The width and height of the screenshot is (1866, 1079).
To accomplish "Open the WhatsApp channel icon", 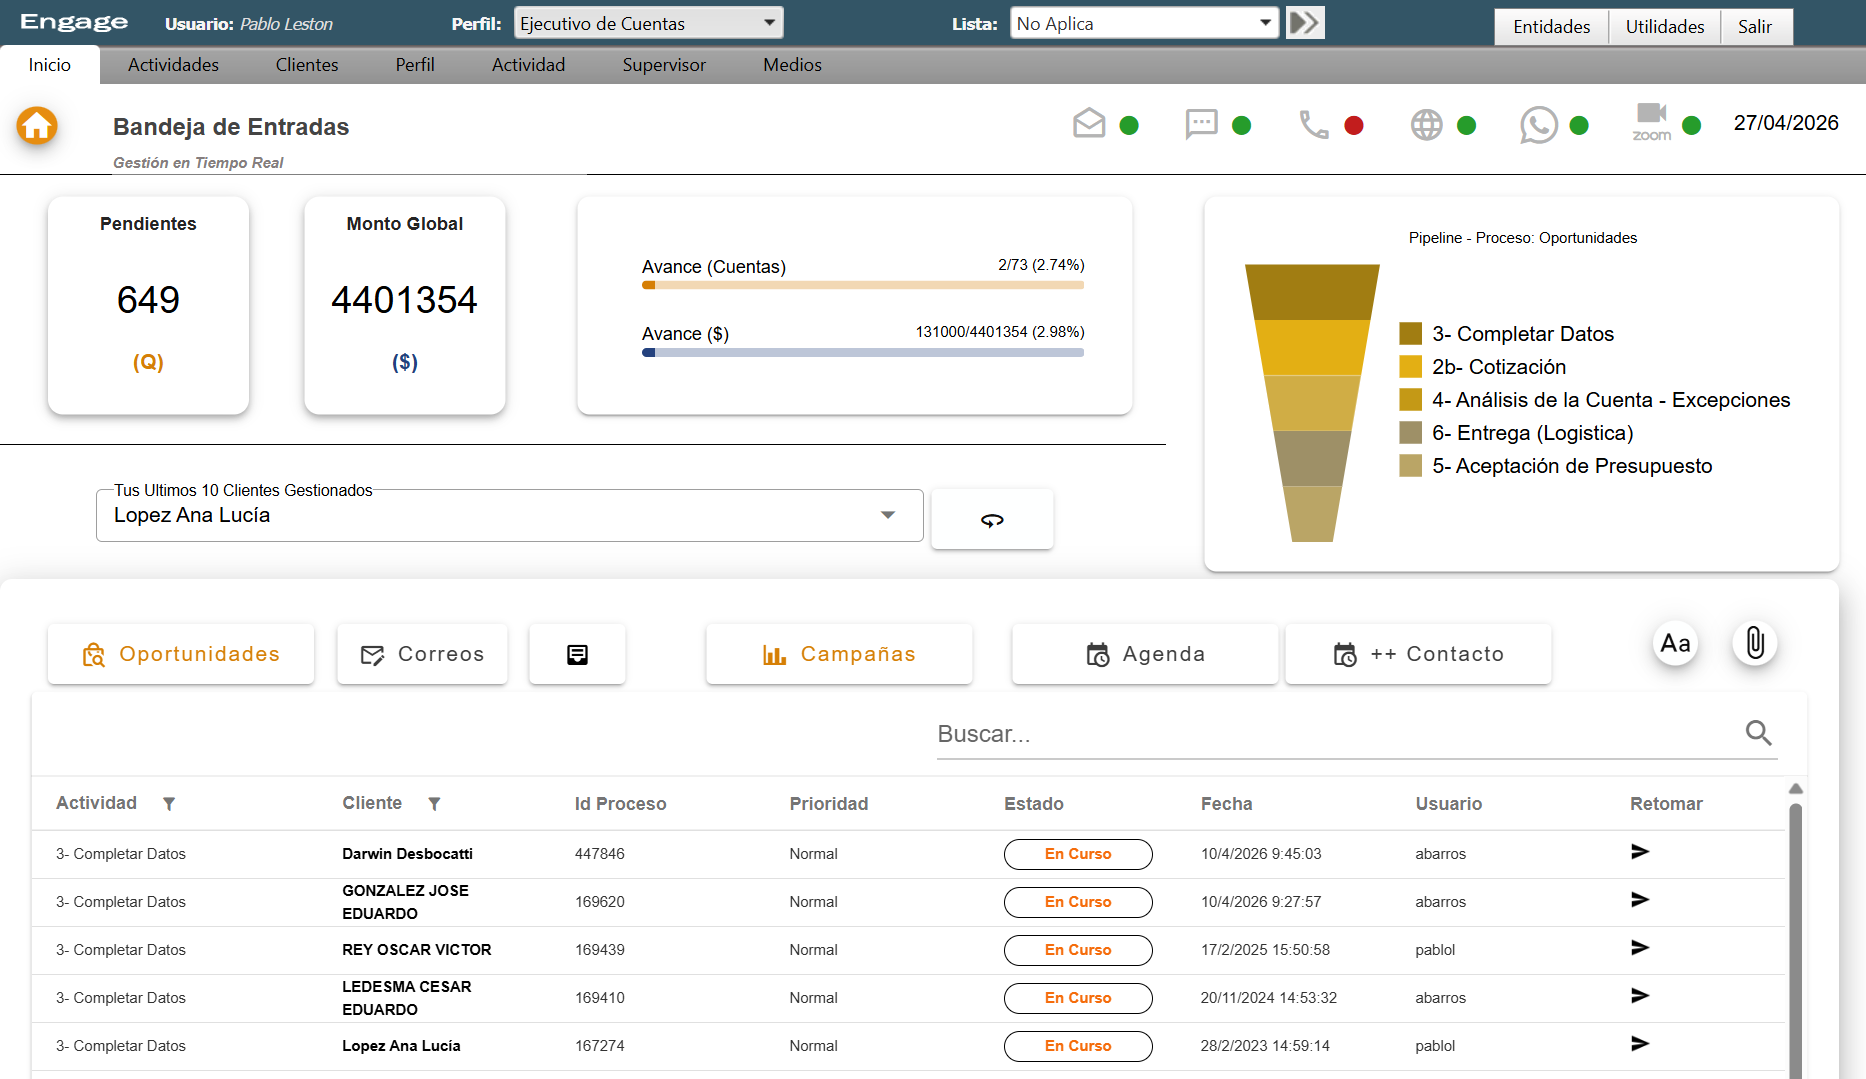I will (x=1538, y=125).
